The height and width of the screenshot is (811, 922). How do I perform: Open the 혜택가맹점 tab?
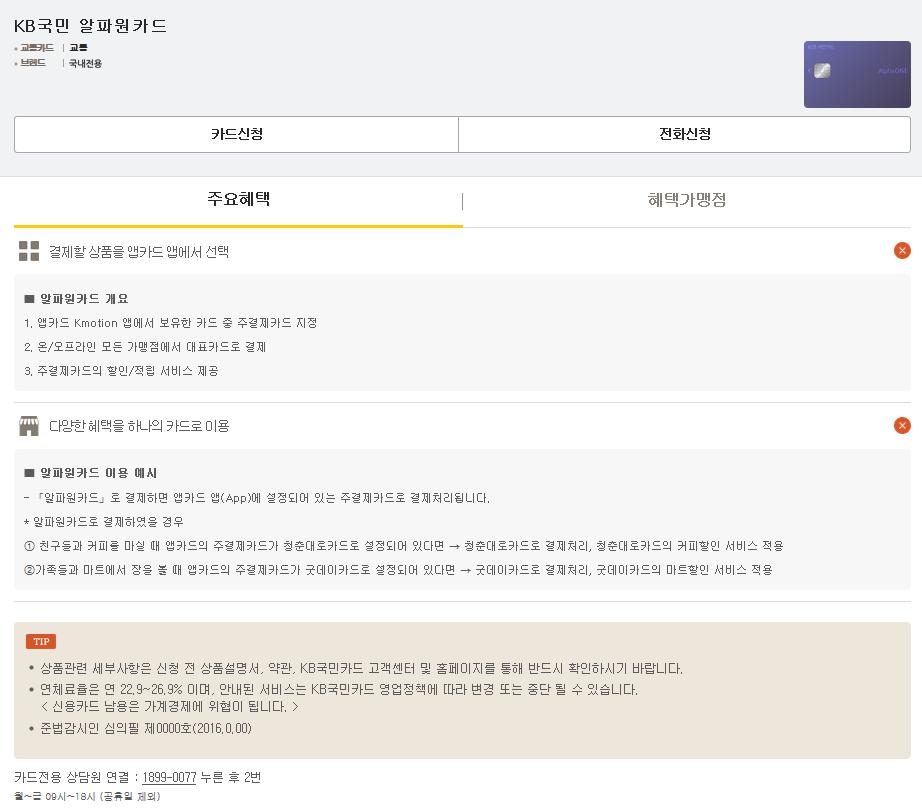point(686,200)
